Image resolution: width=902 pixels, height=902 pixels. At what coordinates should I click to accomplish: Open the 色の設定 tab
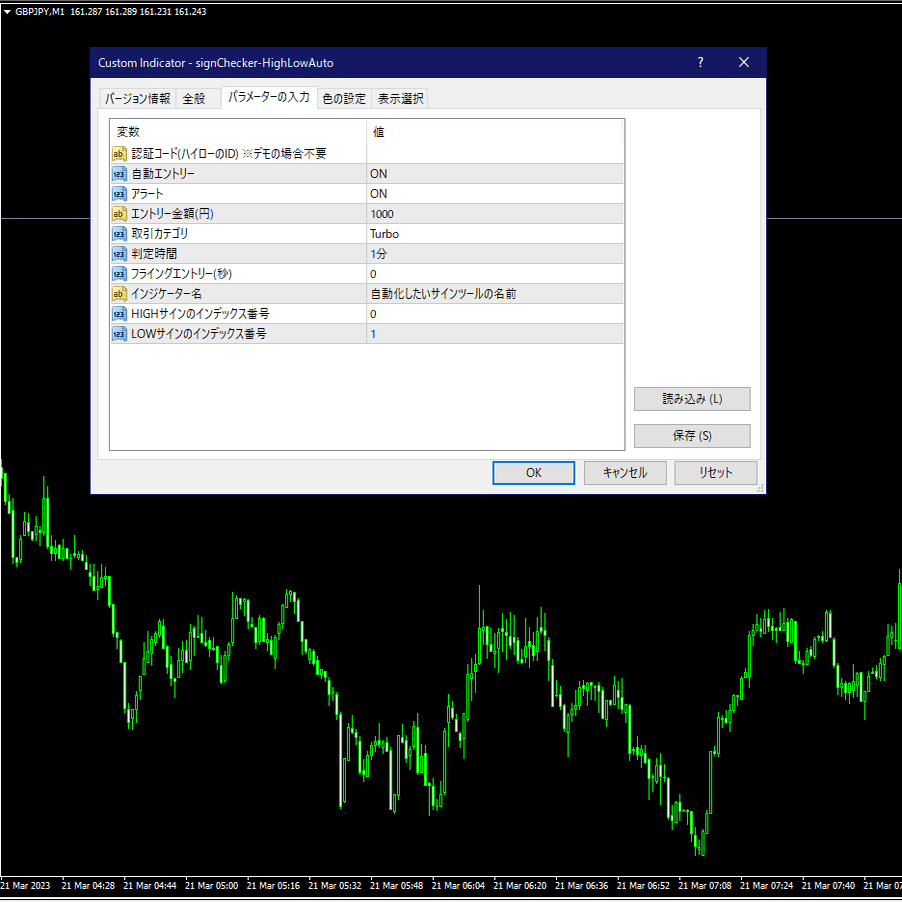(x=347, y=98)
